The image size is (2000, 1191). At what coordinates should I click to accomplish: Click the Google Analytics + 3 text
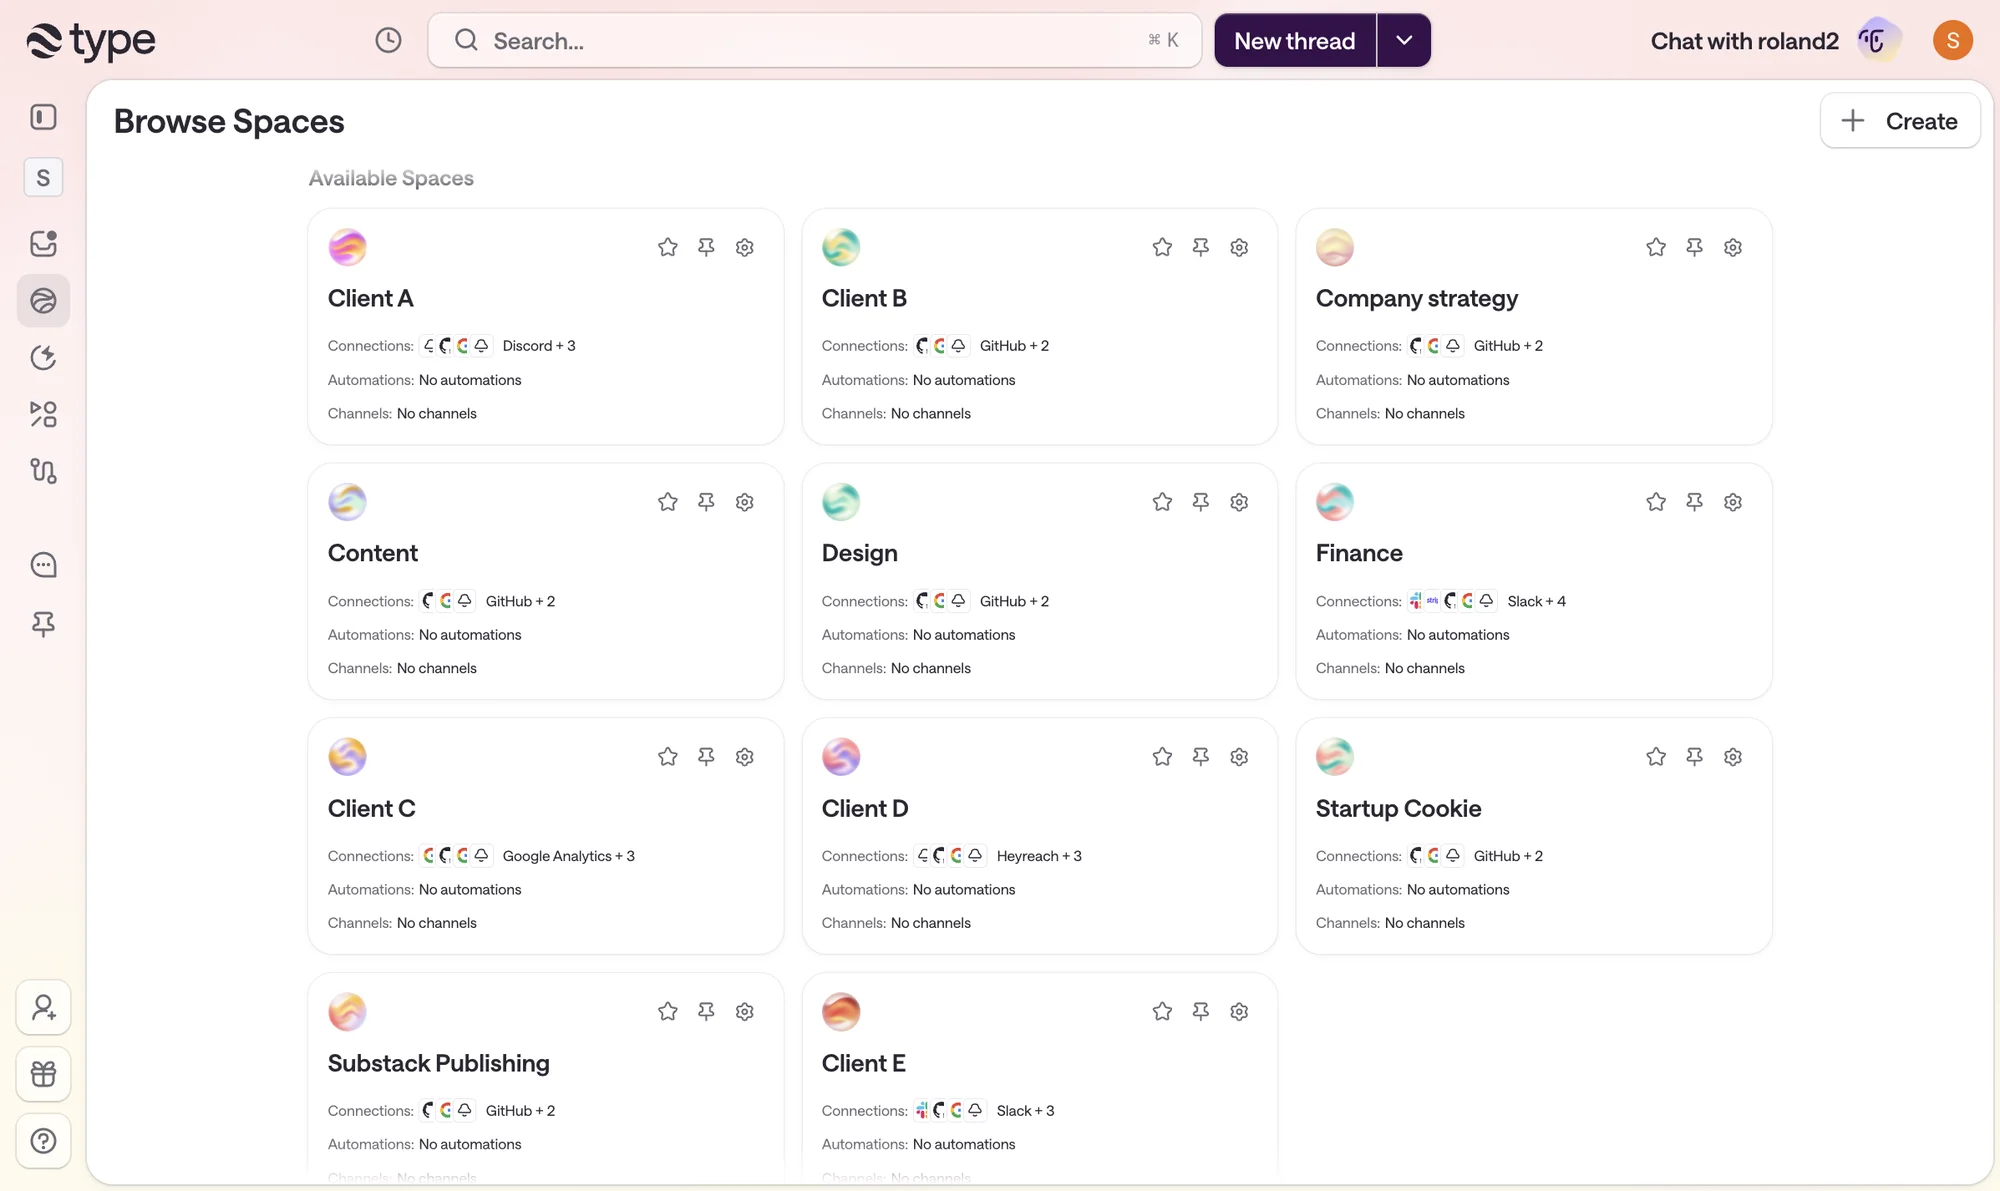[x=568, y=856]
